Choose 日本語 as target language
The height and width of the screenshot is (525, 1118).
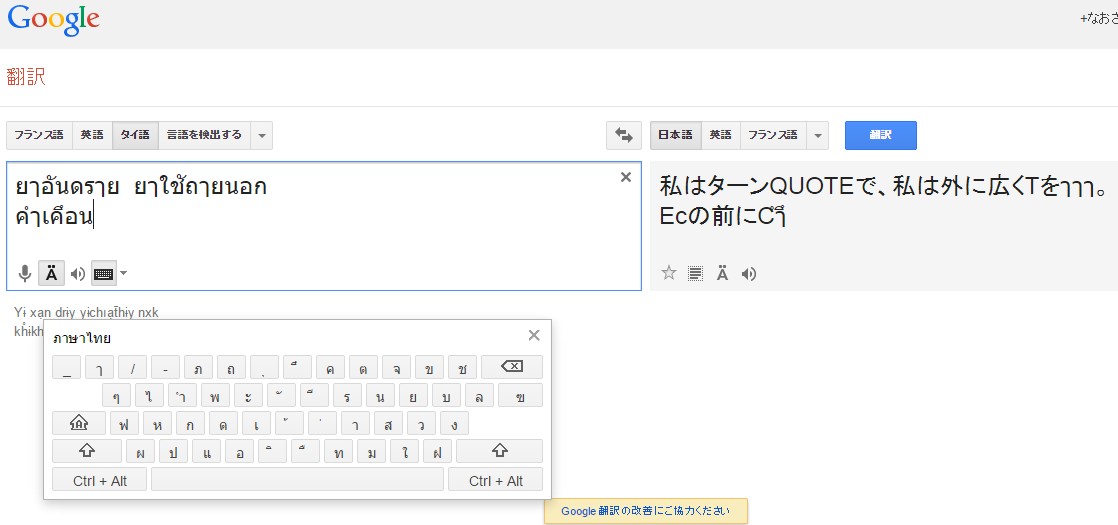(675, 135)
